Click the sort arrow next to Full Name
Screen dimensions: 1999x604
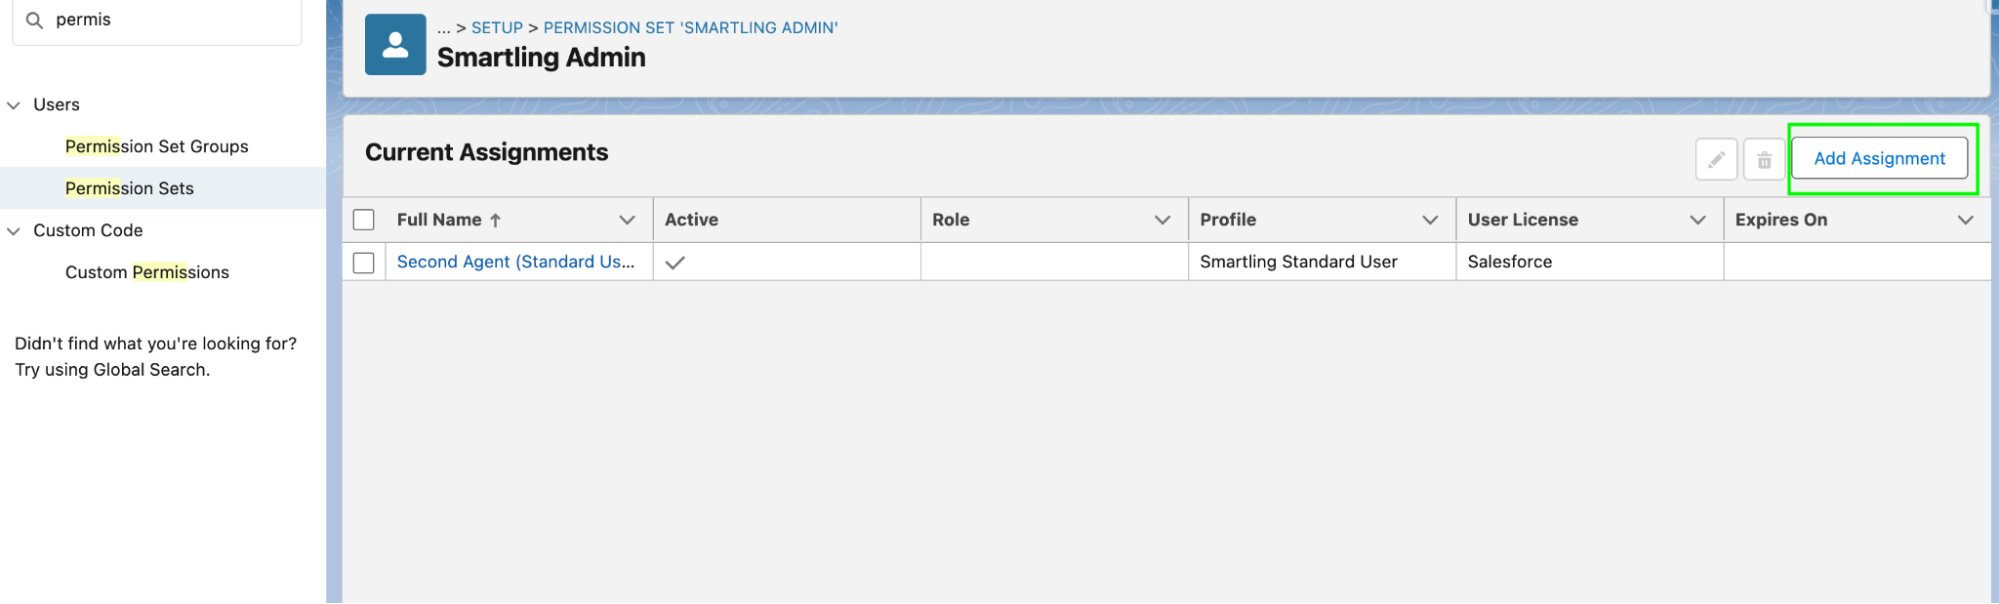tap(495, 220)
